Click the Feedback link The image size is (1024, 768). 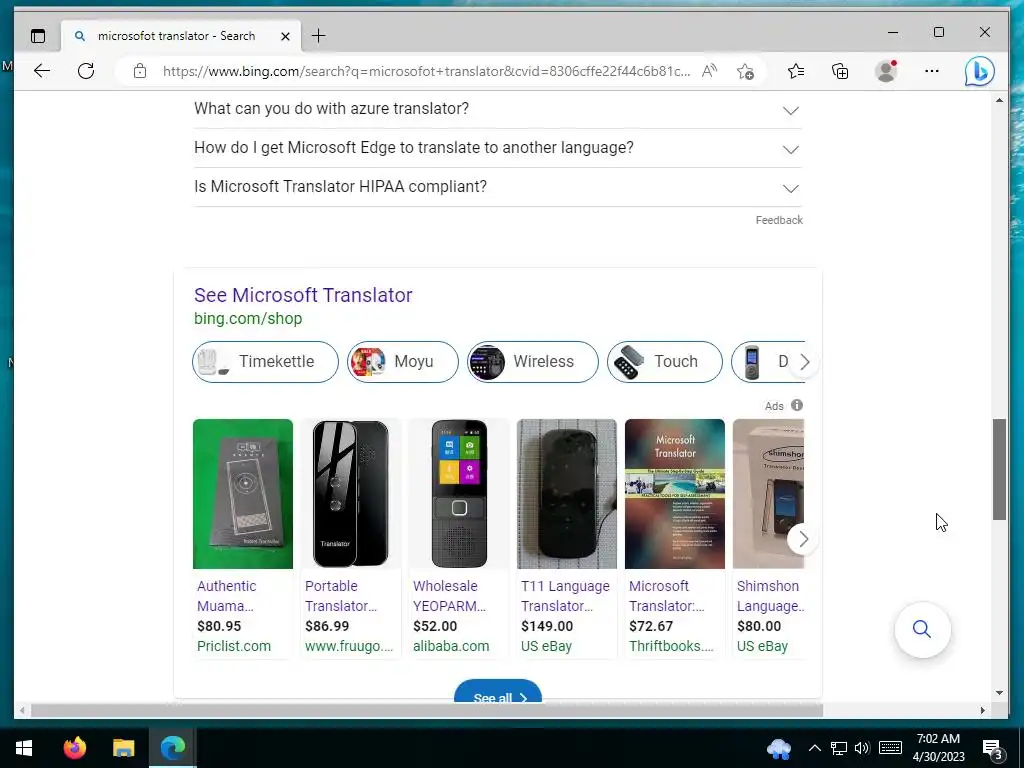pos(779,220)
